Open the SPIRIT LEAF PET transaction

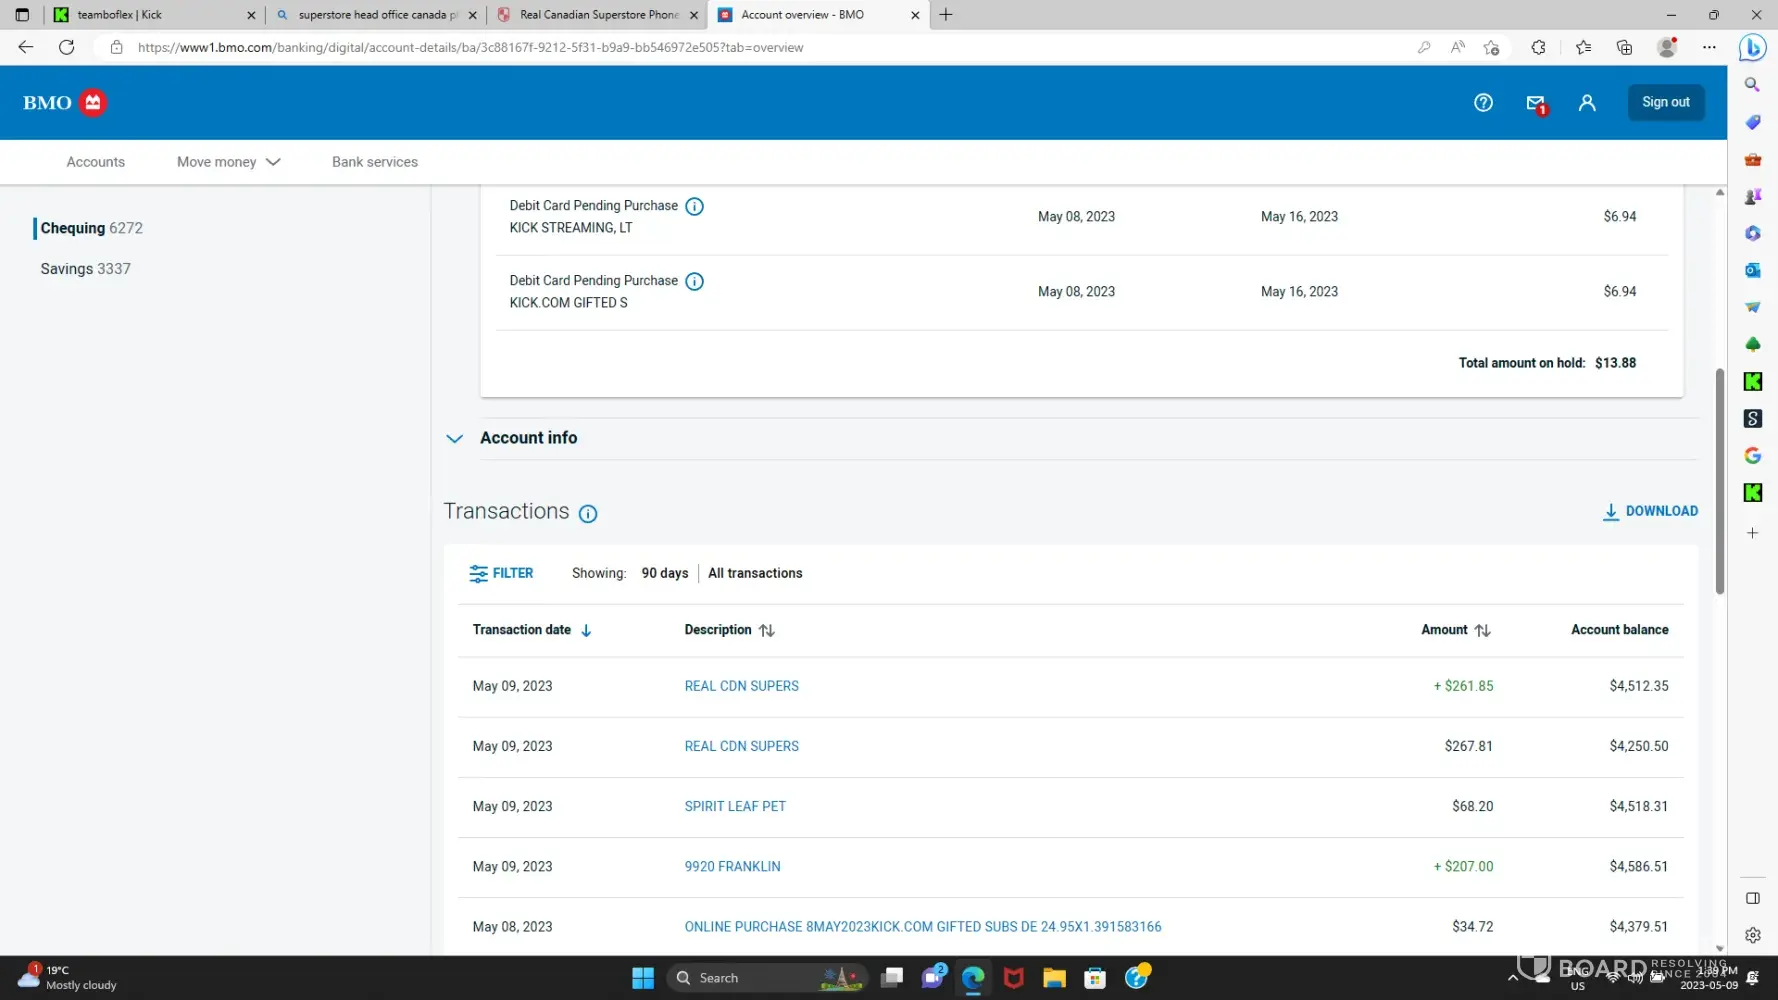(x=734, y=806)
